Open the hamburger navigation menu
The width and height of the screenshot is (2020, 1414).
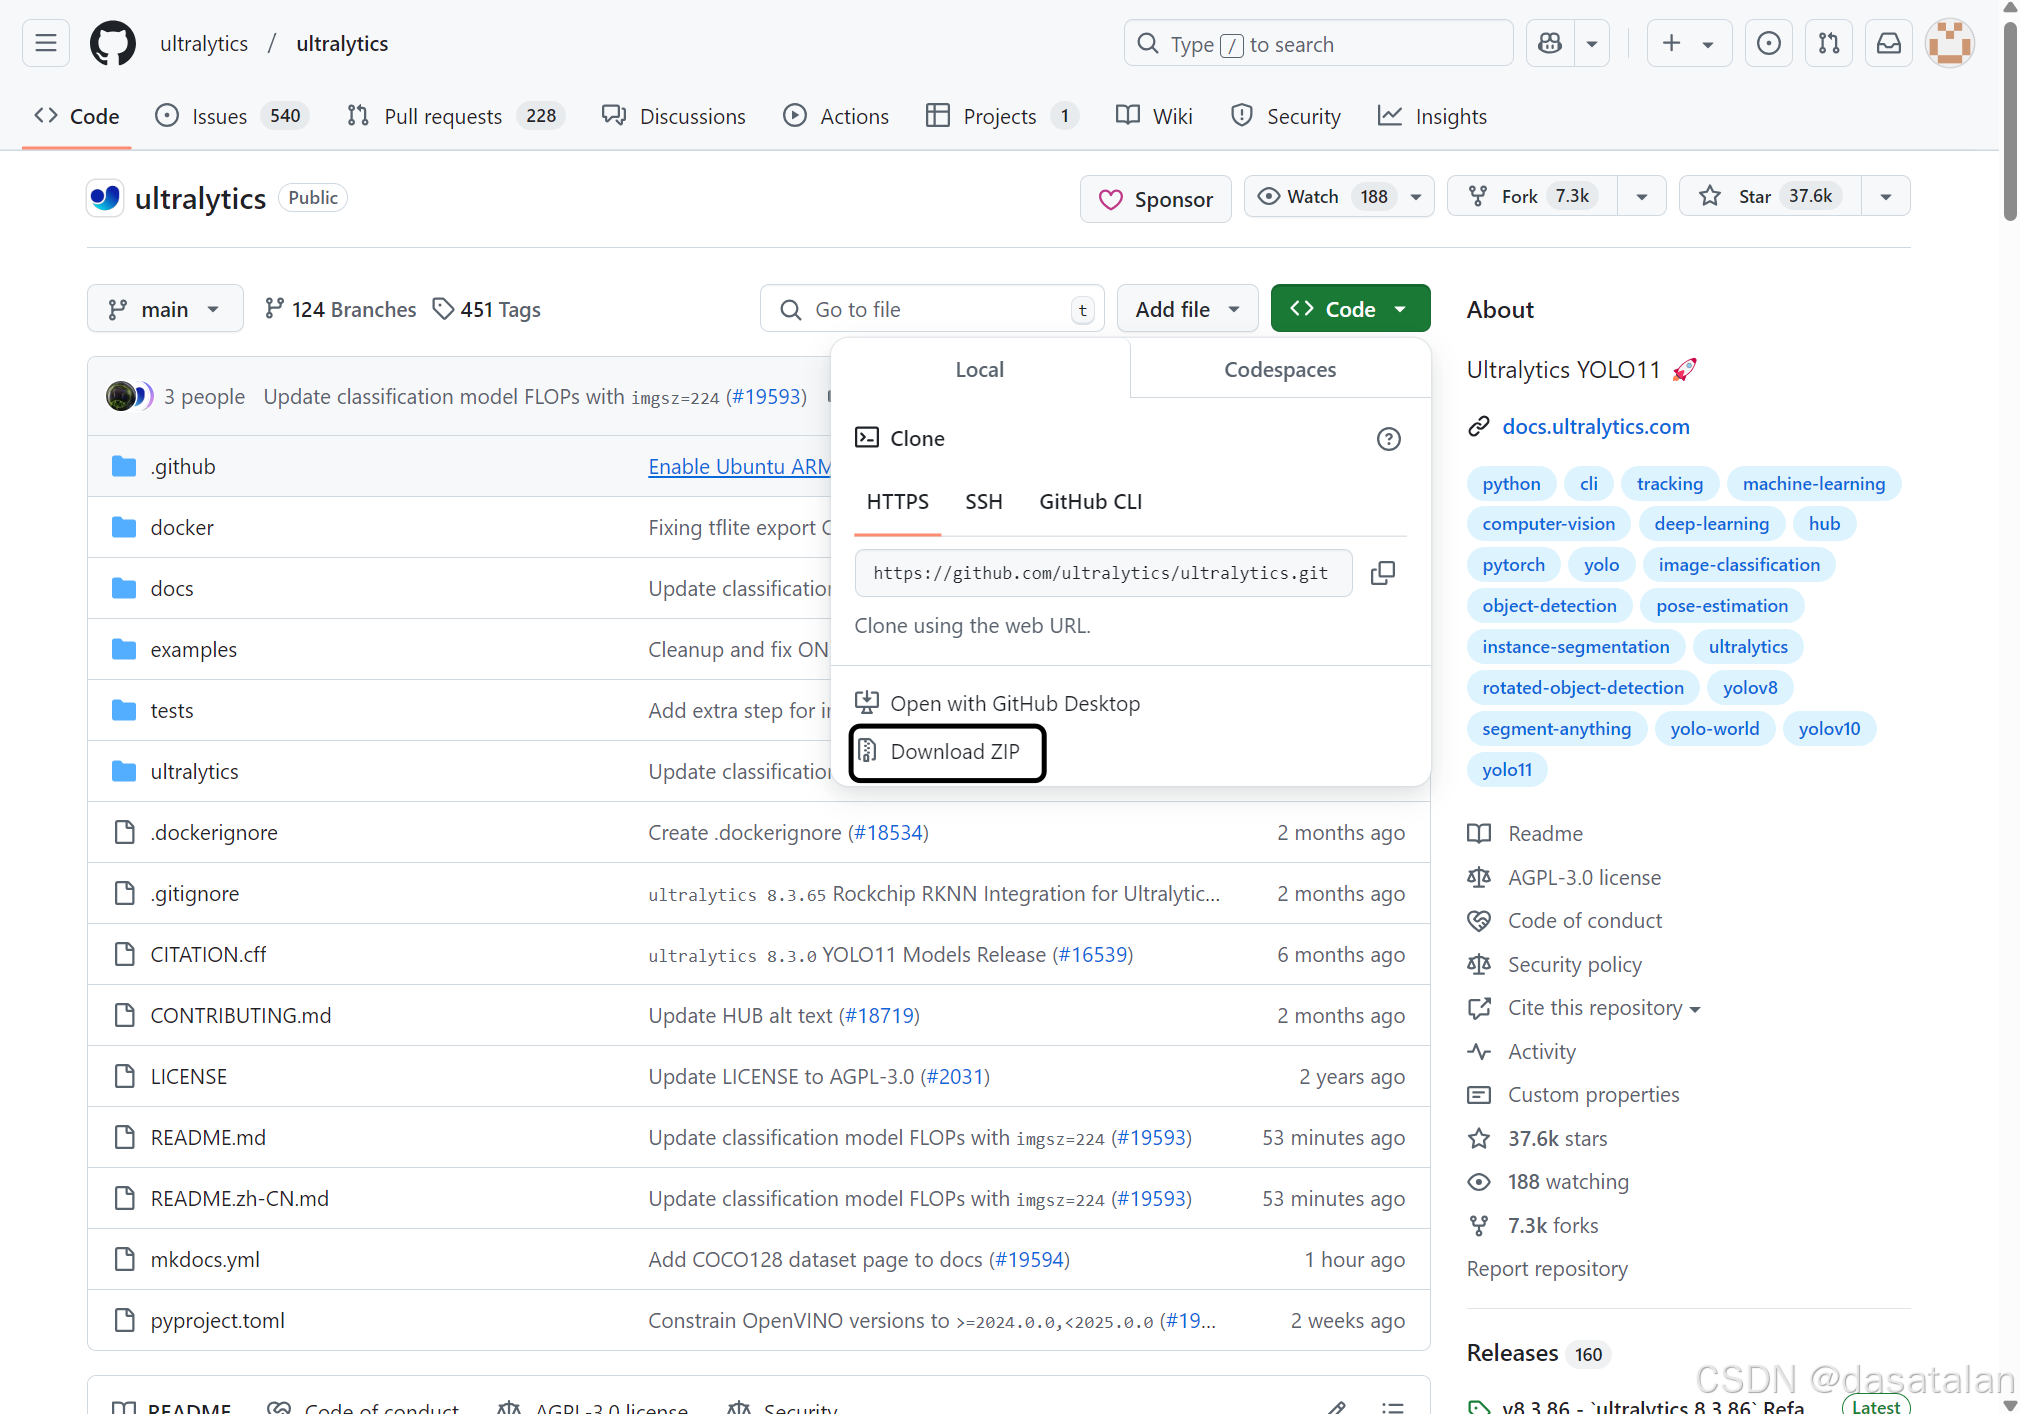45,43
